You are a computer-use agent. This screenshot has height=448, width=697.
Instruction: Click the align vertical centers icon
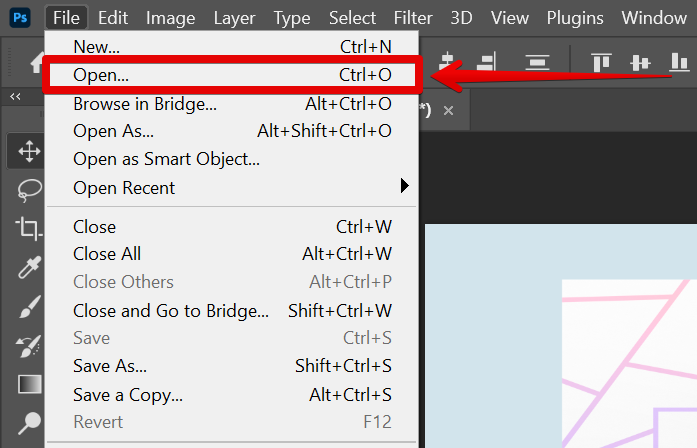pyautogui.click(x=640, y=62)
